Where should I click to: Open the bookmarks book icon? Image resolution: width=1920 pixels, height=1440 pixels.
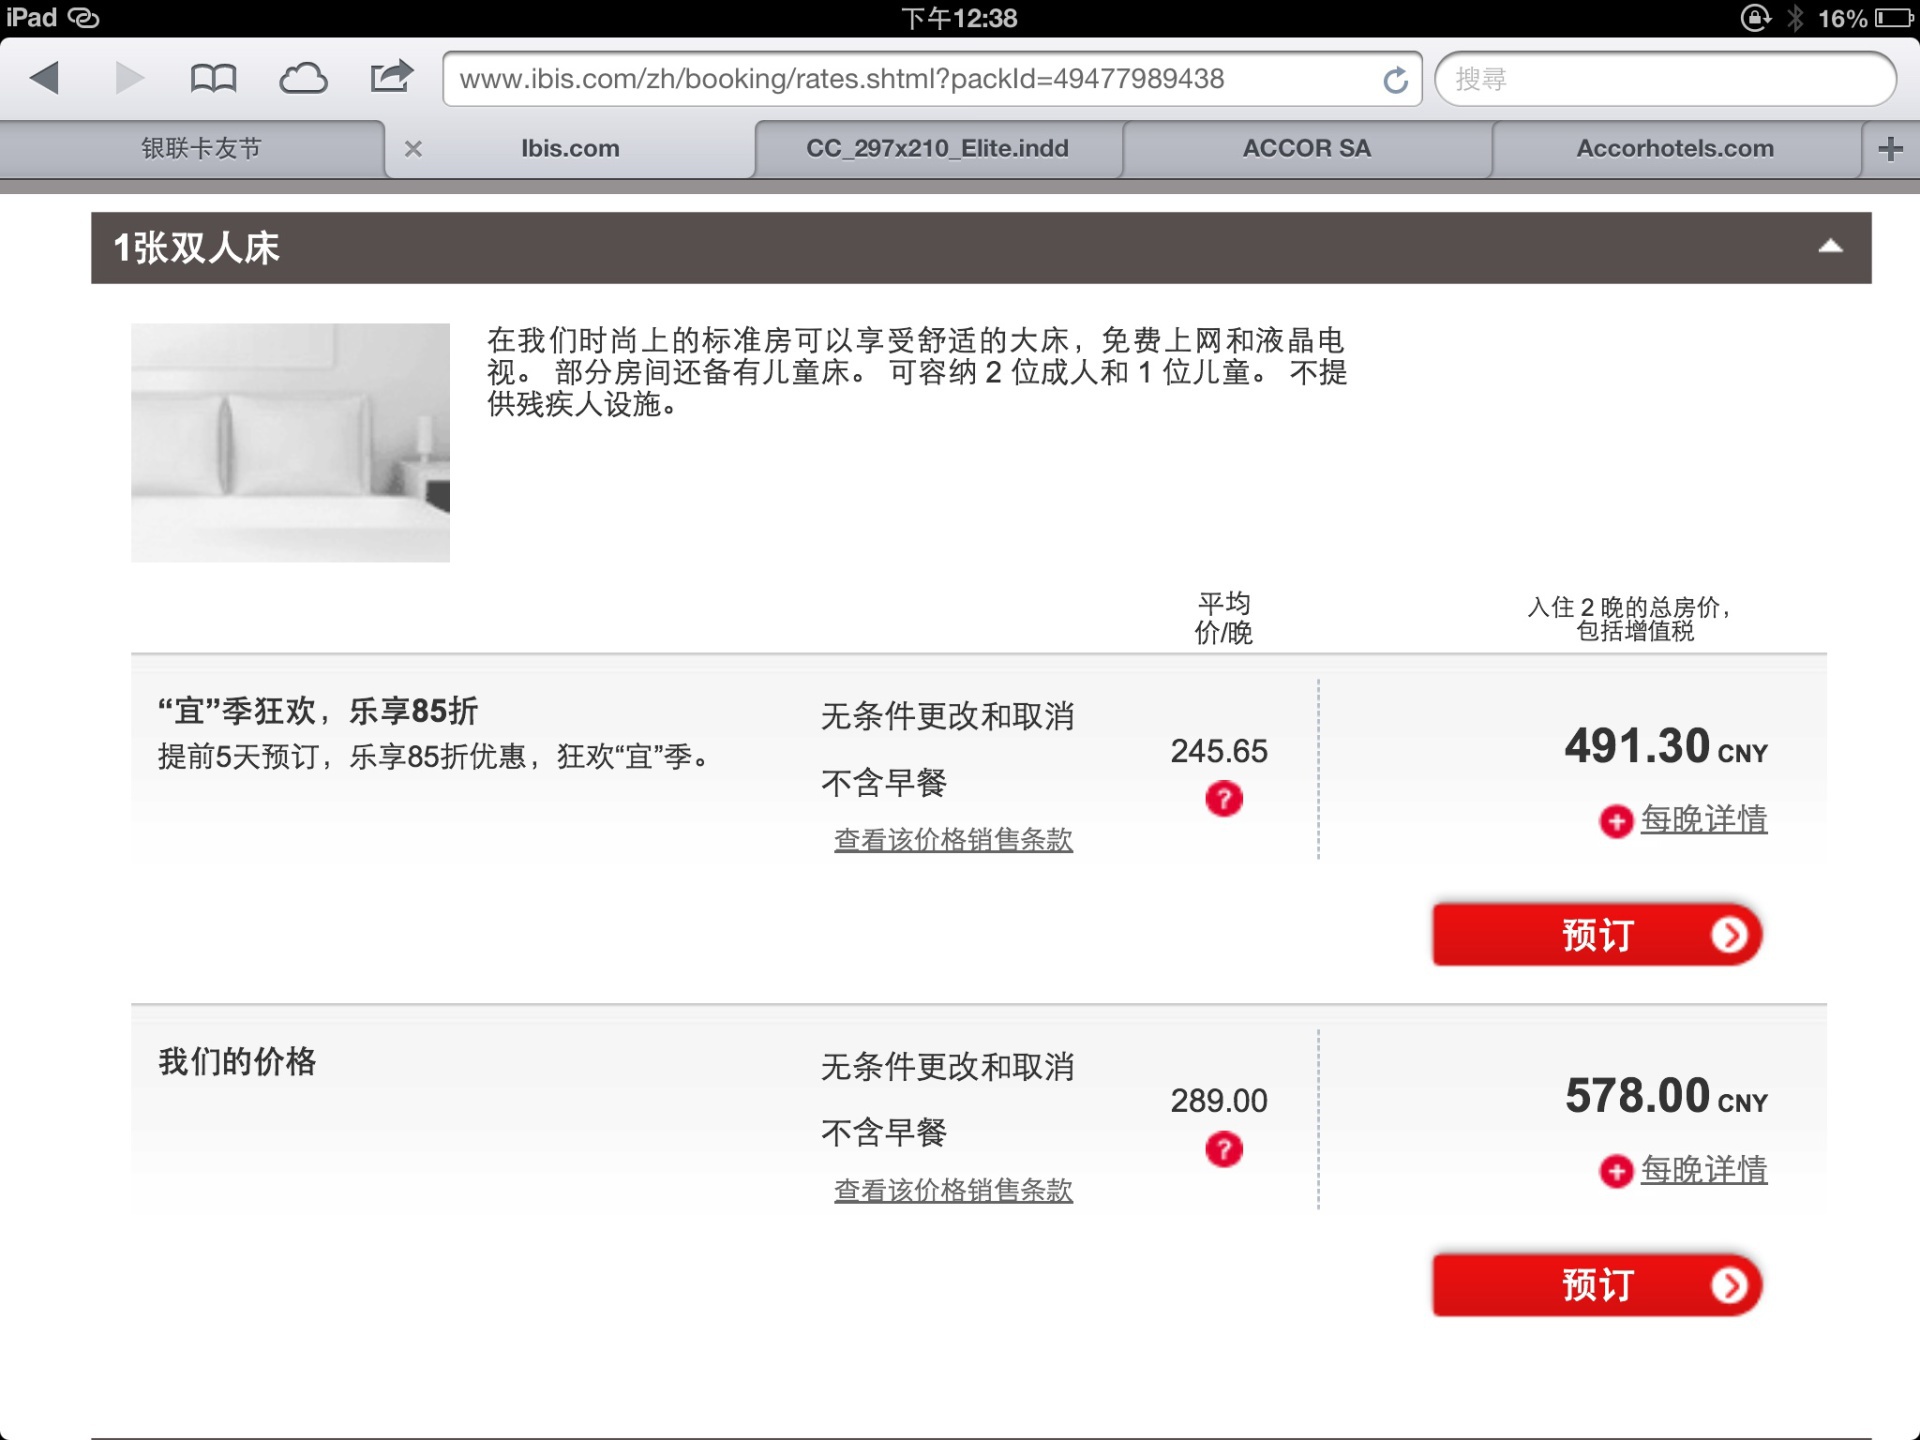click(213, 78)
